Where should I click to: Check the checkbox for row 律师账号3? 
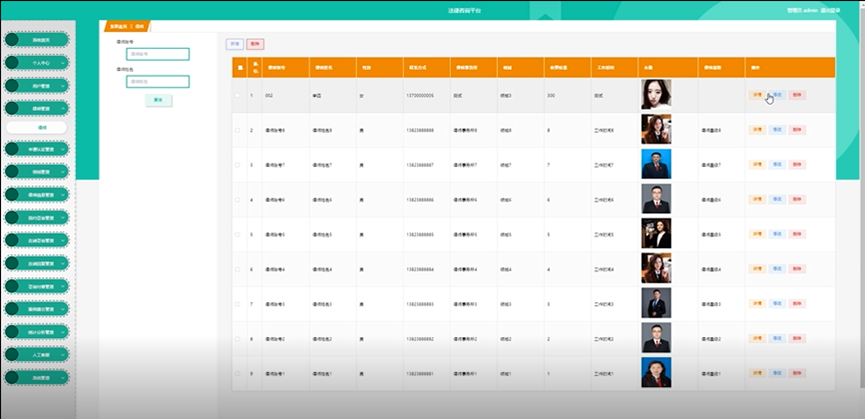(238, 304)
